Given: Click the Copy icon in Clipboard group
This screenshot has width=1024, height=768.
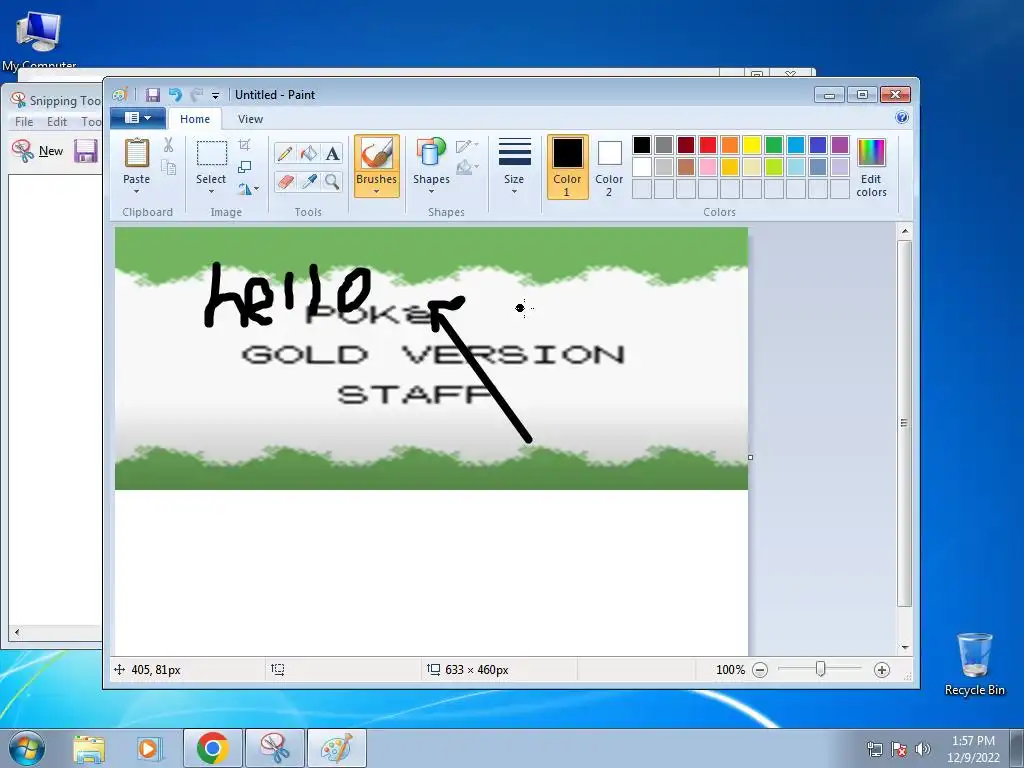Looking at the screenshot, I should pyautogui.click(x=168, y=168).
